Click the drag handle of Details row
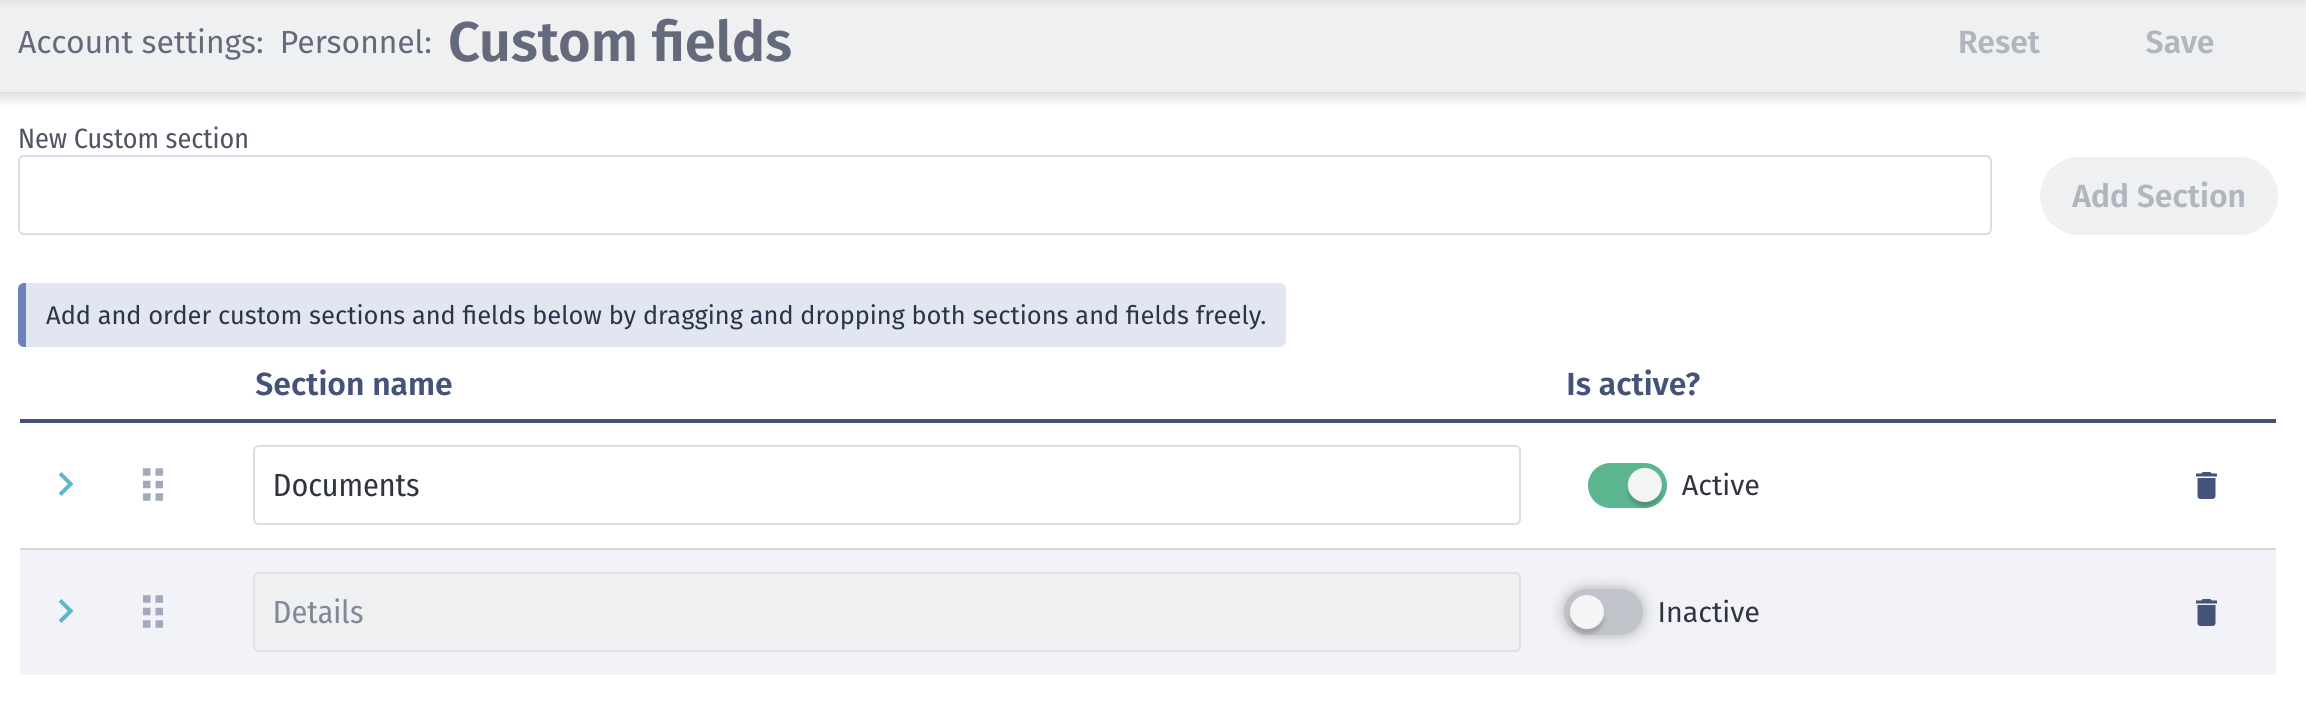 coord(153,612)
